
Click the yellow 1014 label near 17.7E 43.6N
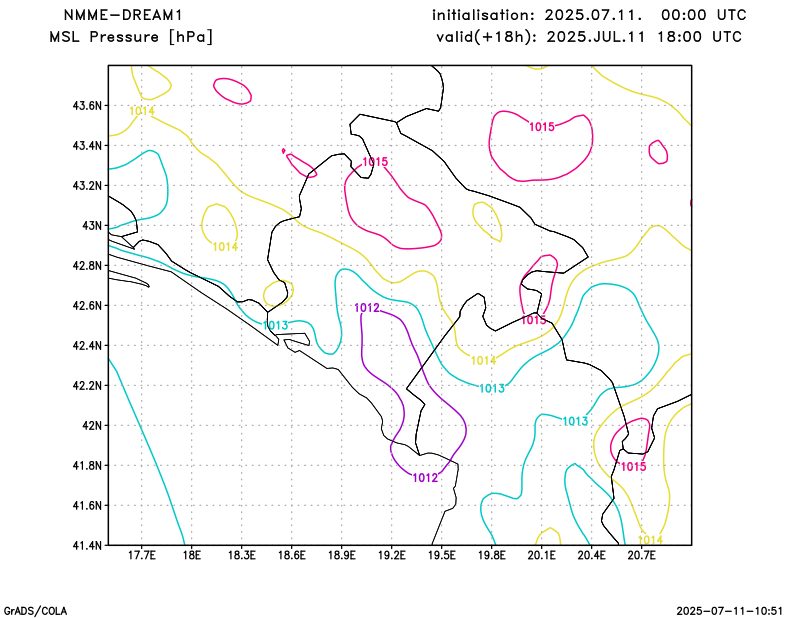pos(142,111)
